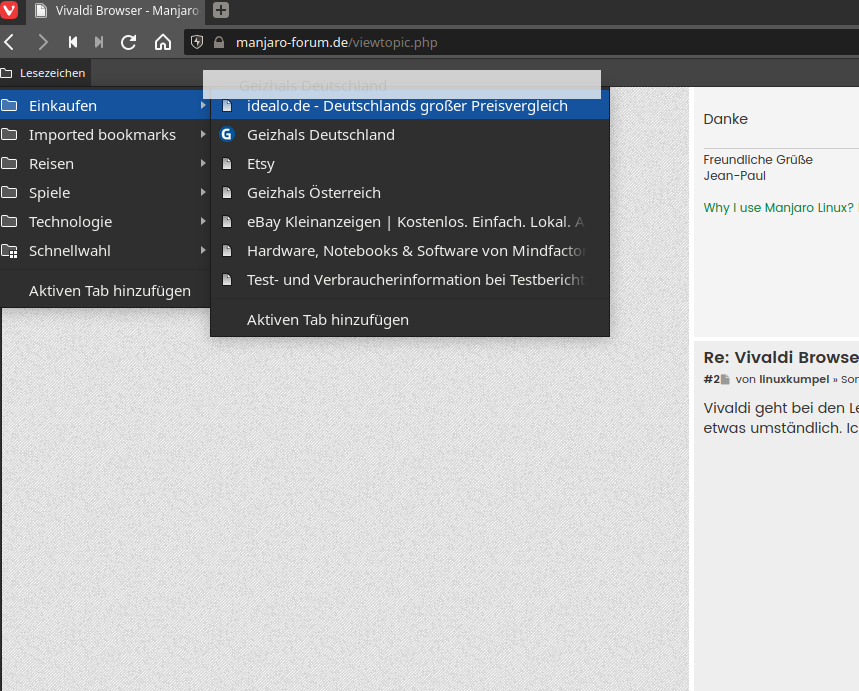Click the Geizhals Deutschland favicon

tap(227, 134)
